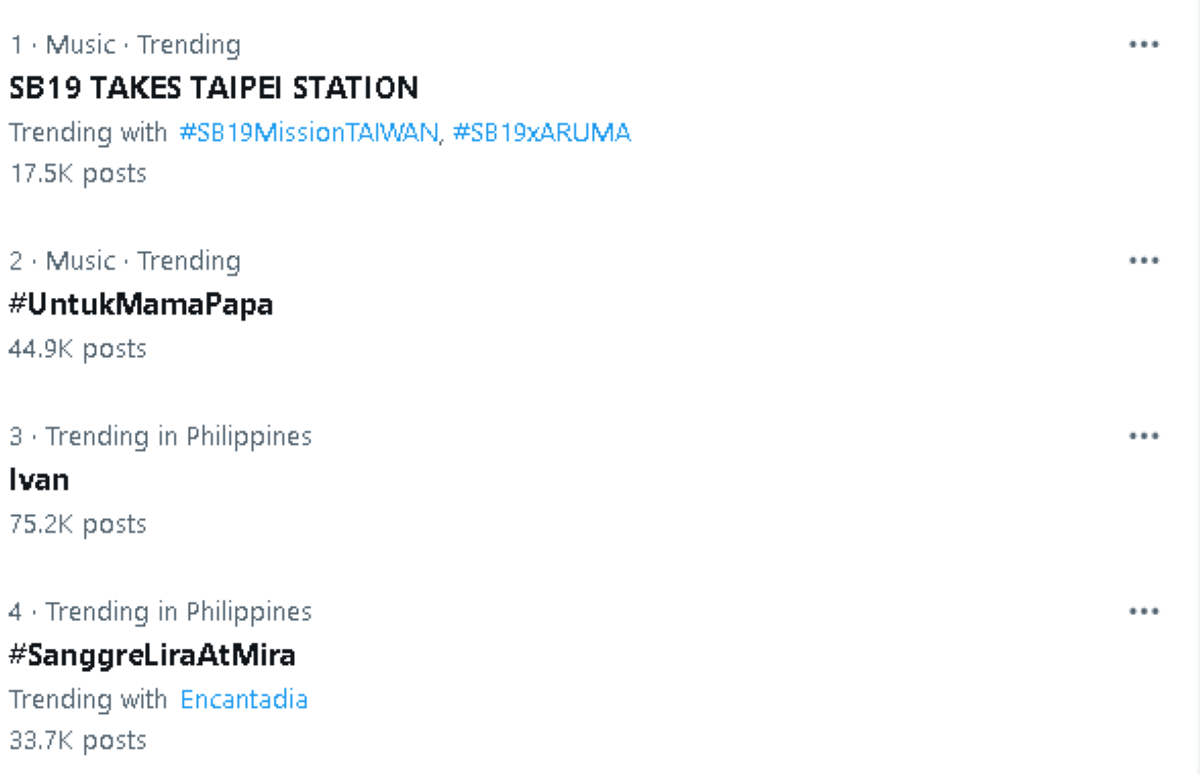
Task: Click "4 · Trending in Philippines" label
Action: pyautogui.click(x=160, y=612)
